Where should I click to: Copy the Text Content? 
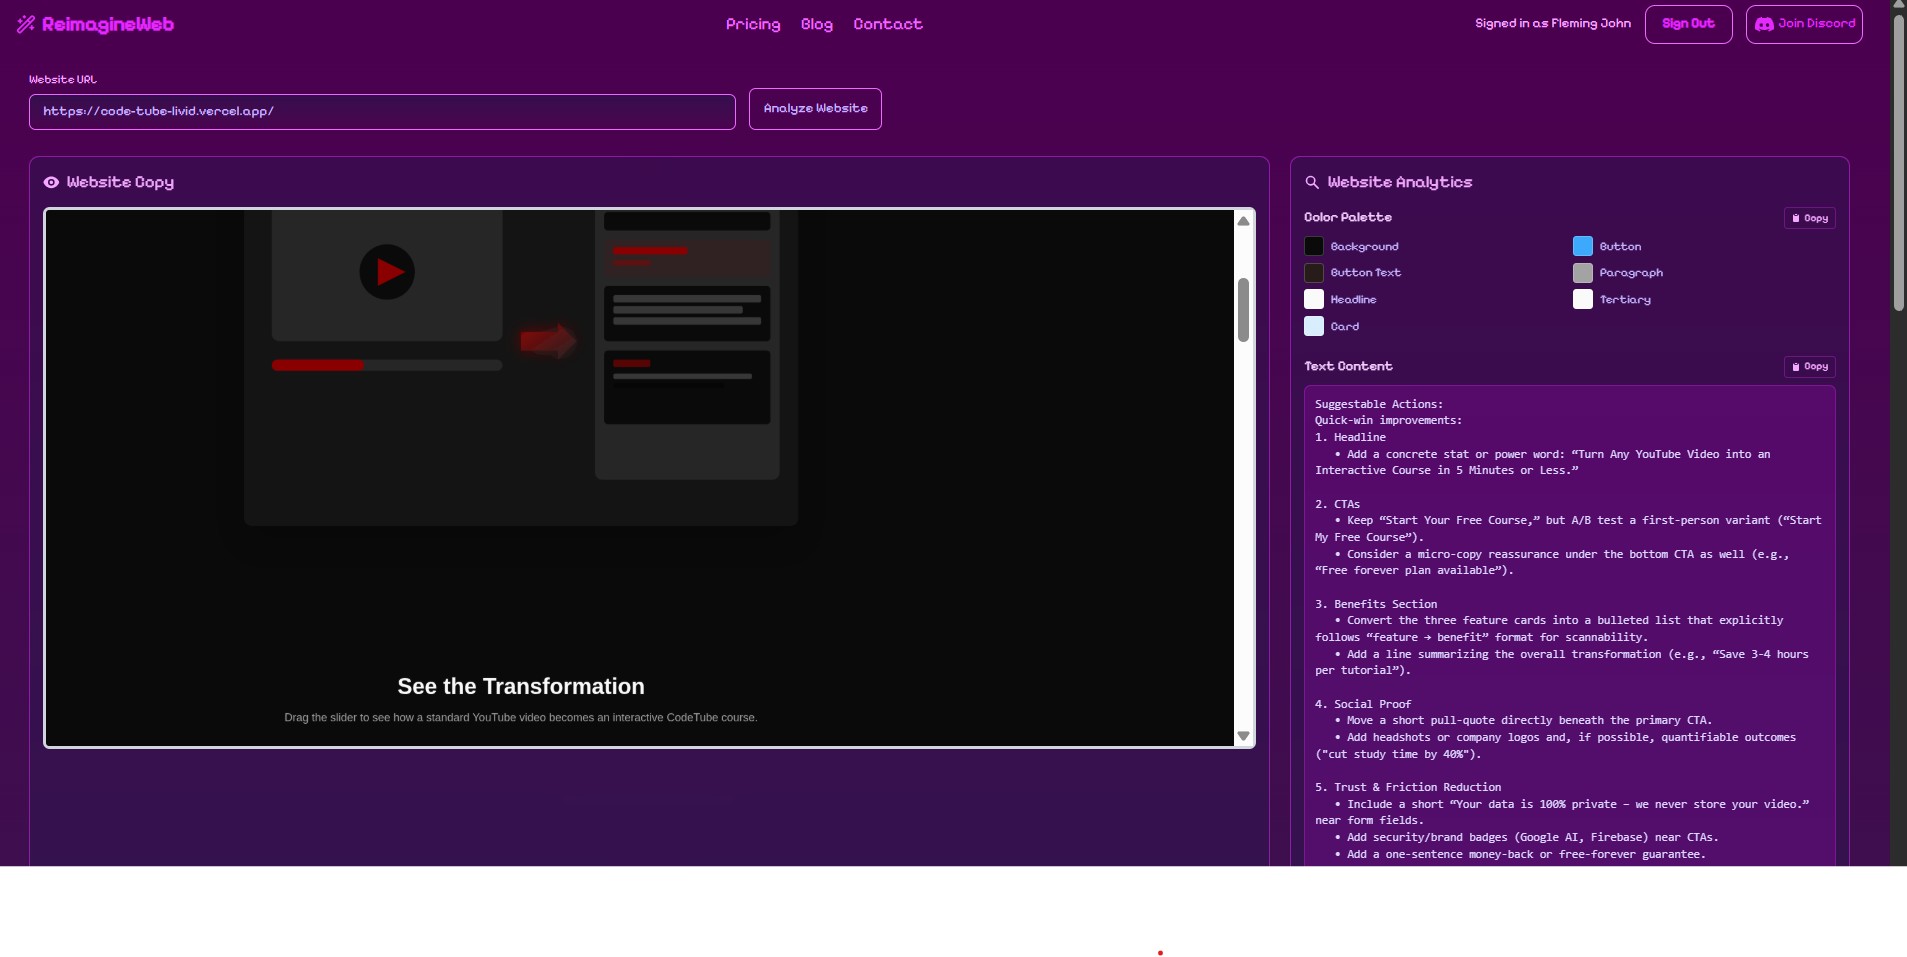pos(1809,366)
